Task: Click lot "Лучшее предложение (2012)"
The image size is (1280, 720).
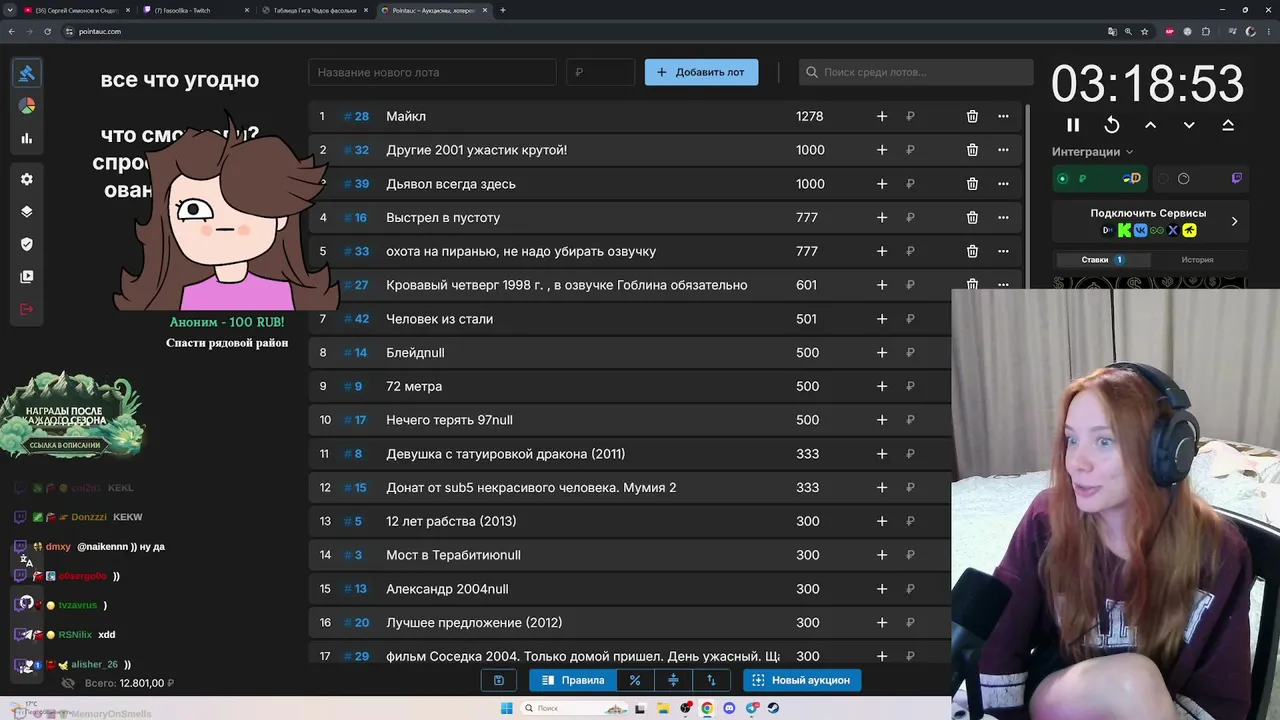Action: click(474, 623)
